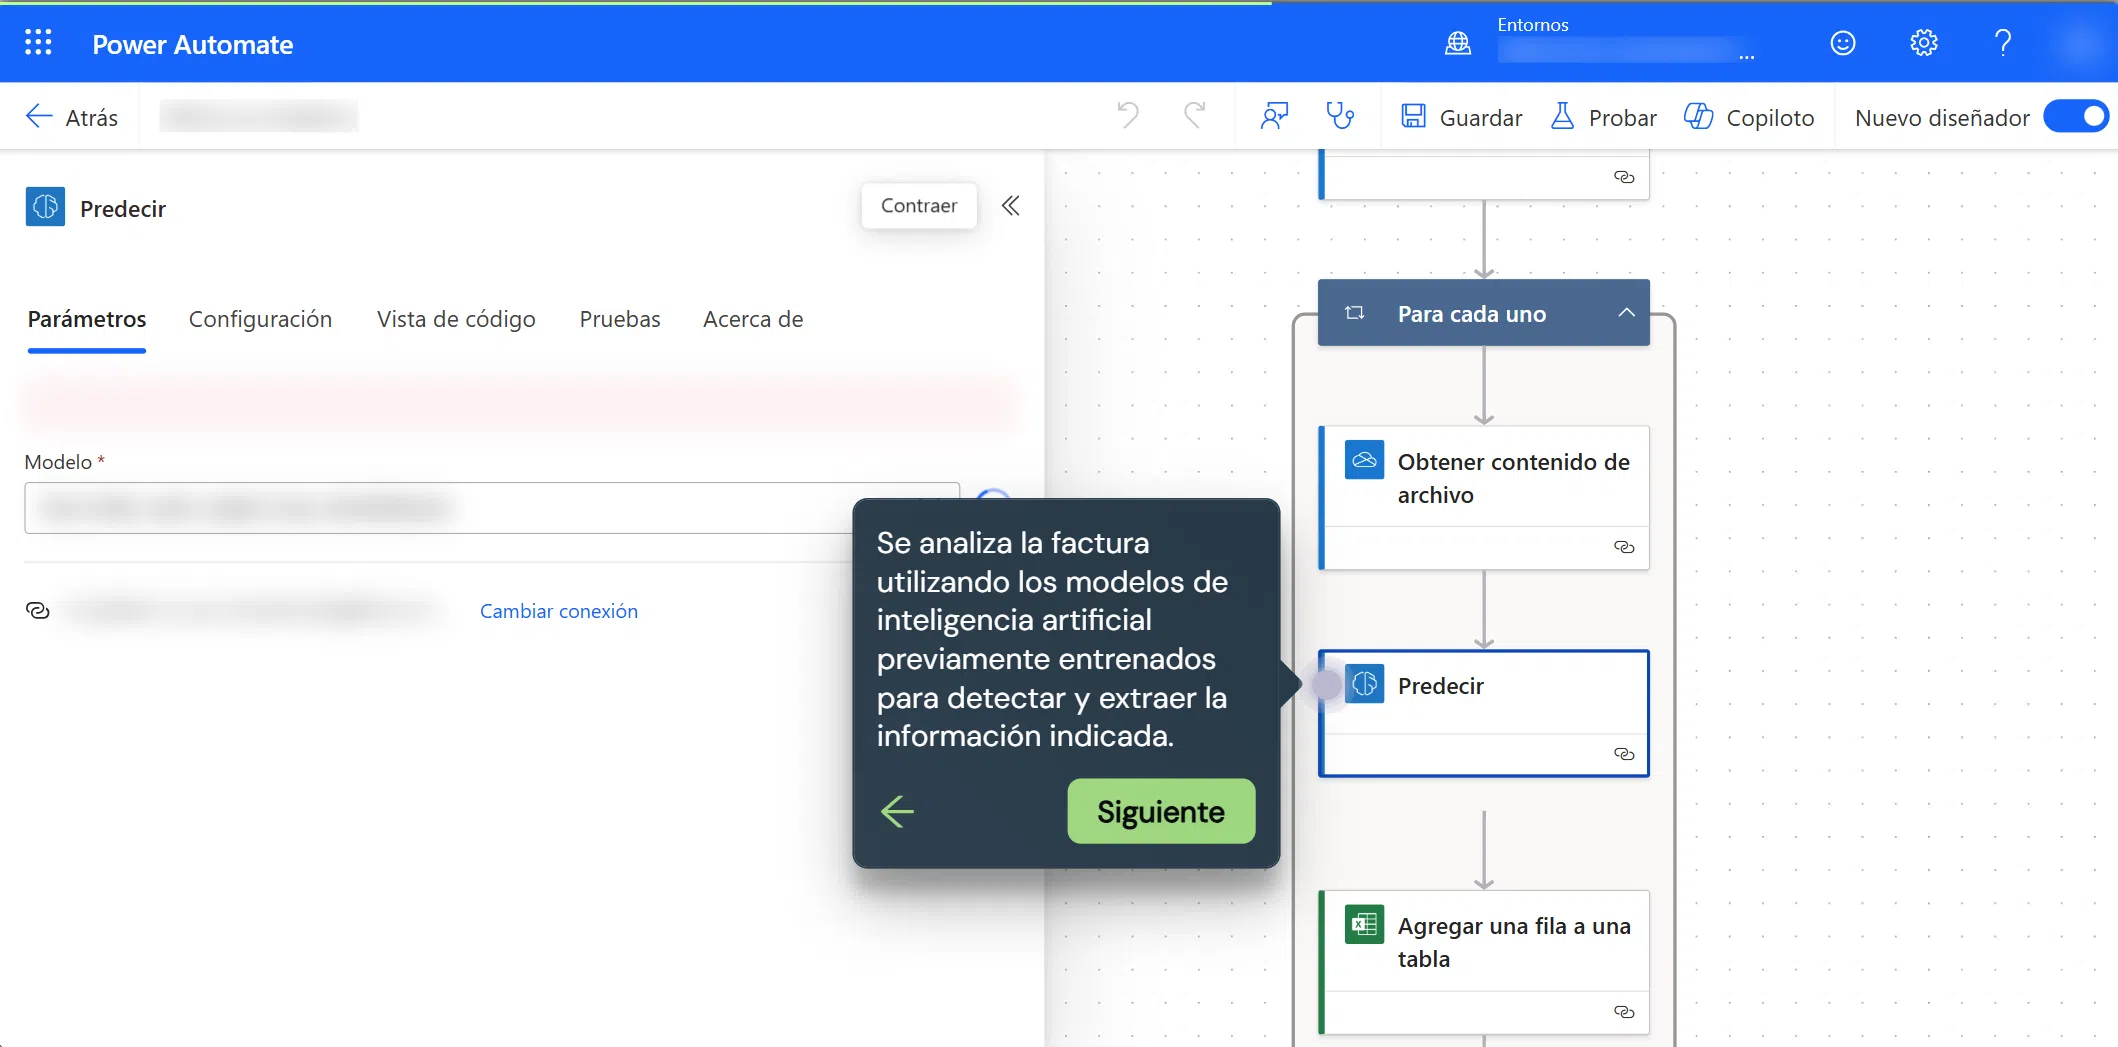Image resolution: width=2118 pixels, height=1047 pixels.
Task: Click the Cambiar conexión link
Action: coord(558,611)
